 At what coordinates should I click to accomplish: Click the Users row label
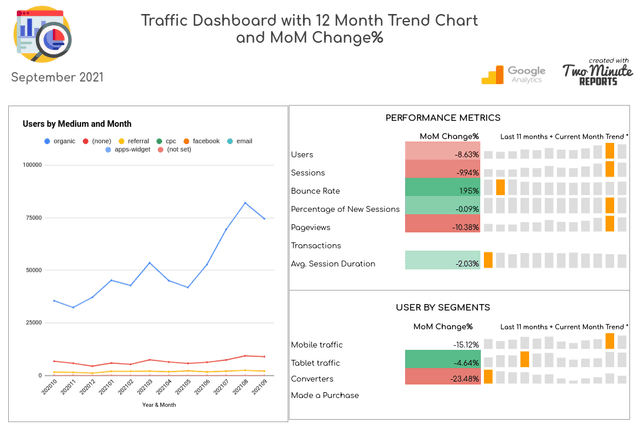[302, 155]
